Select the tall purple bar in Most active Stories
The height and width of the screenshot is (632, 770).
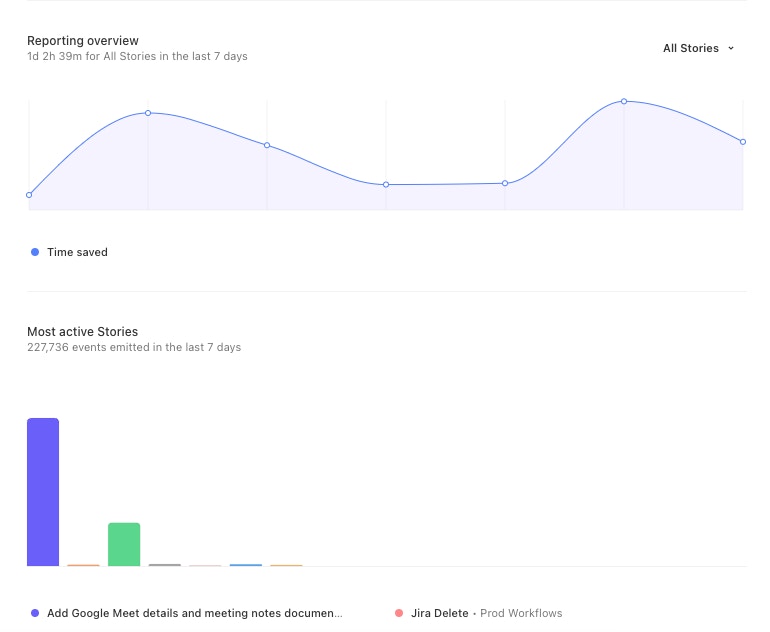tap(43, 492)
